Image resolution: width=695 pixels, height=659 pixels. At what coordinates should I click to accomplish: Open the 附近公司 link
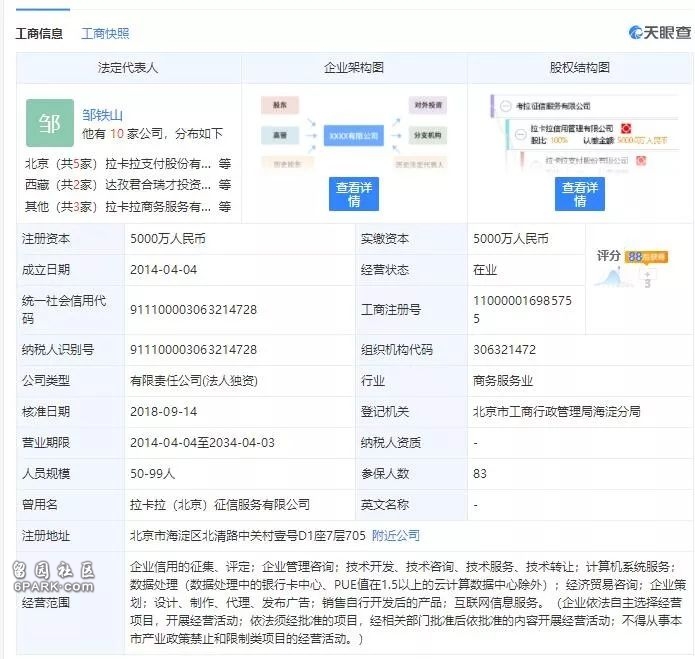tap(395, 536)
